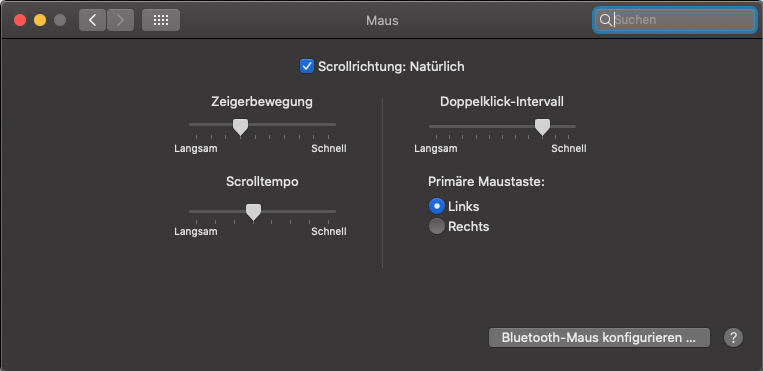Screen dimensions: 763x371
Task: Click the Doppelklick-Intervall slider thumb
Action: point(542,127)
